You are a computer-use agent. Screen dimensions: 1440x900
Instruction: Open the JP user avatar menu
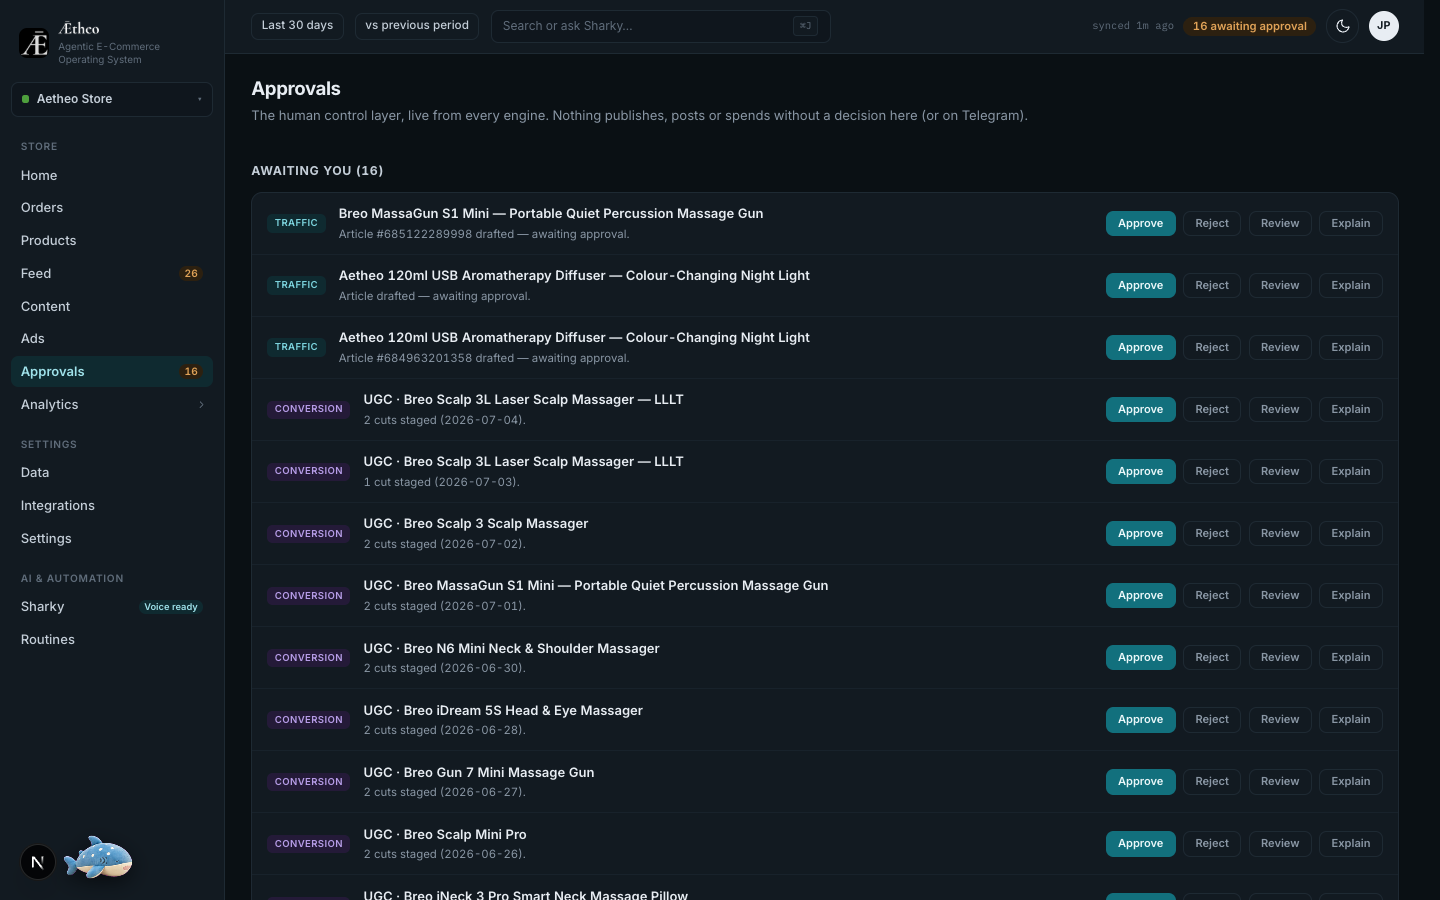pos(1383,26)
